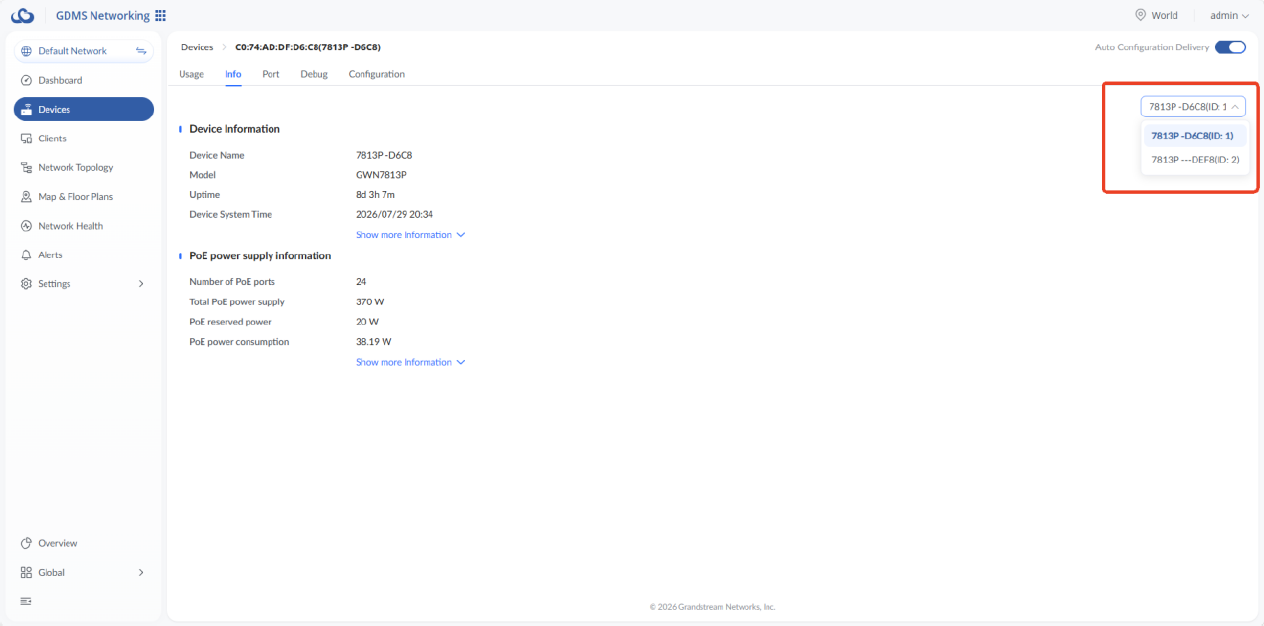
Task: Click the Devices sidebar icon
Action: coord(27,109)
